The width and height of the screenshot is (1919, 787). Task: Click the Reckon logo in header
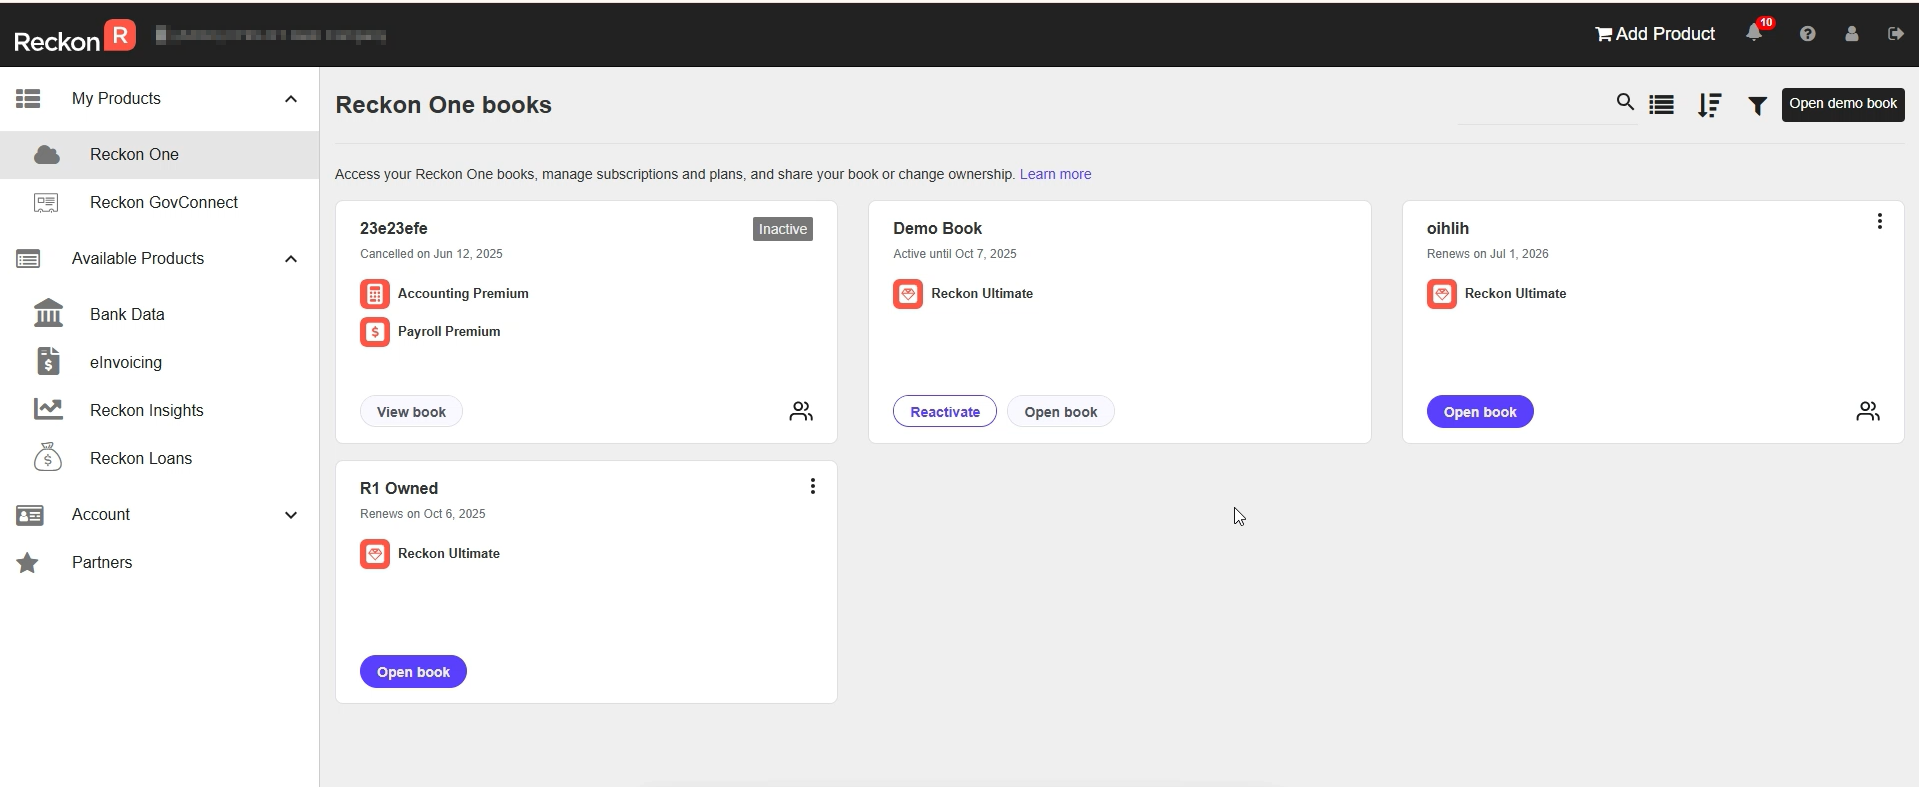coord(75,37)
